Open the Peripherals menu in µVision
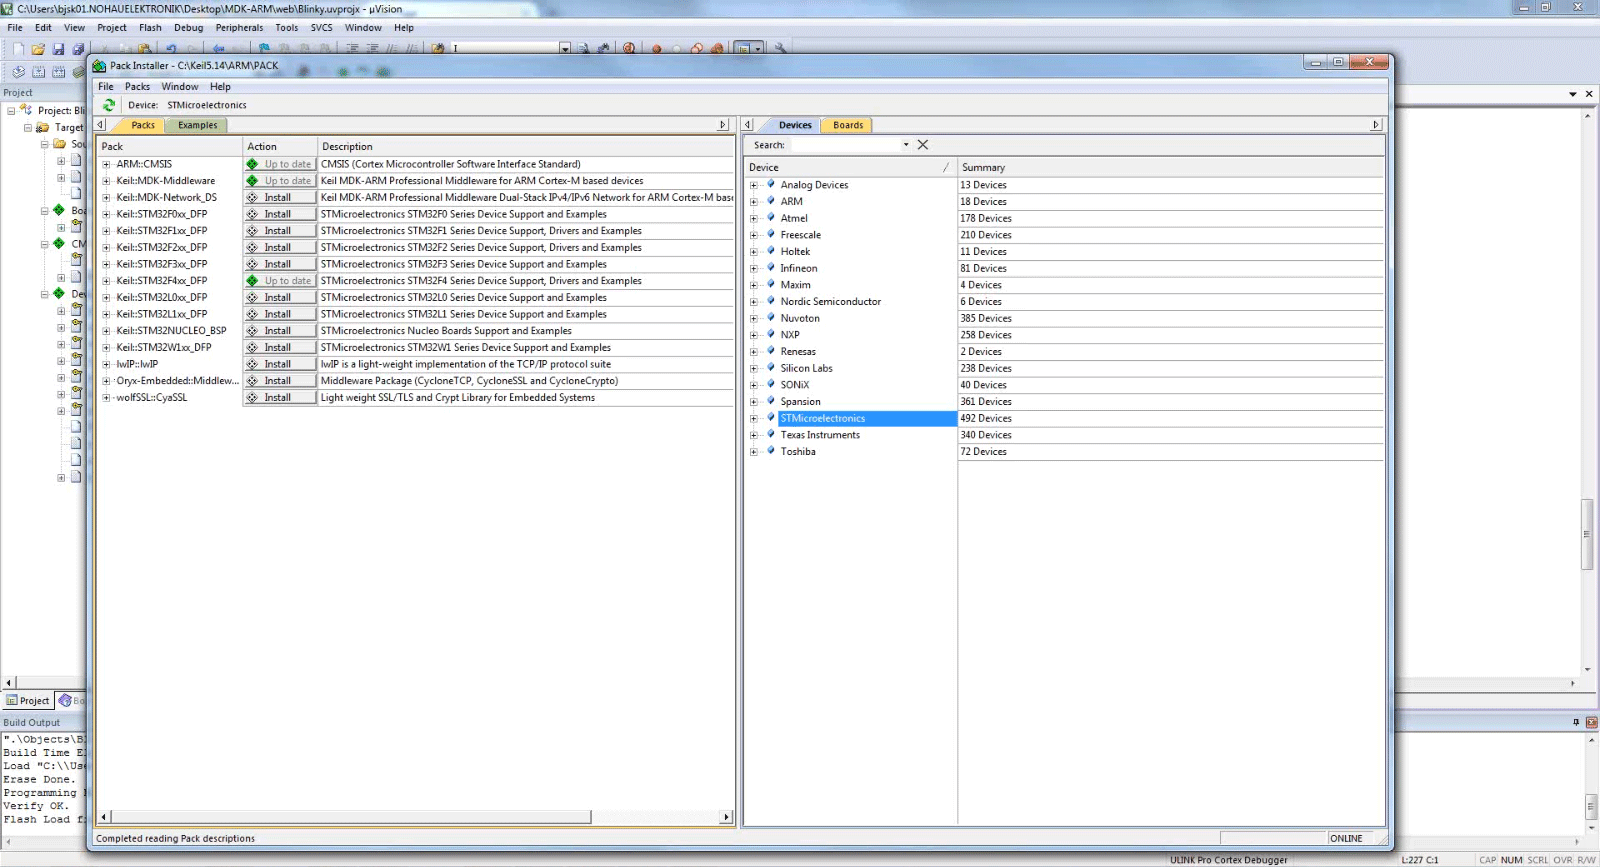 click(239, 28)
